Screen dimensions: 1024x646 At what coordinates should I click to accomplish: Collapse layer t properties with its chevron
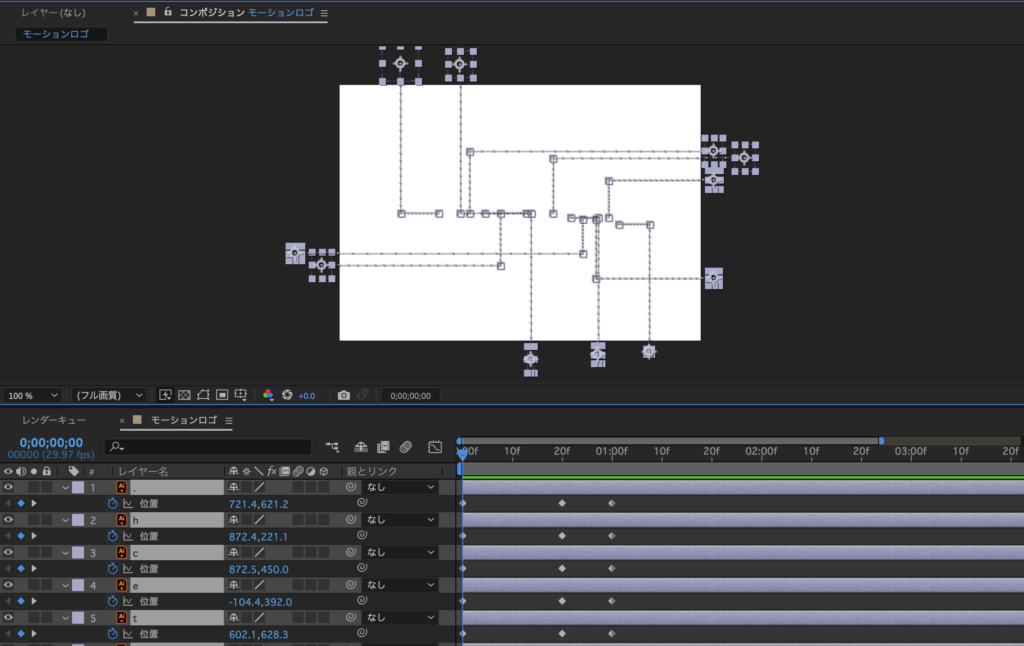pos(66,618)
